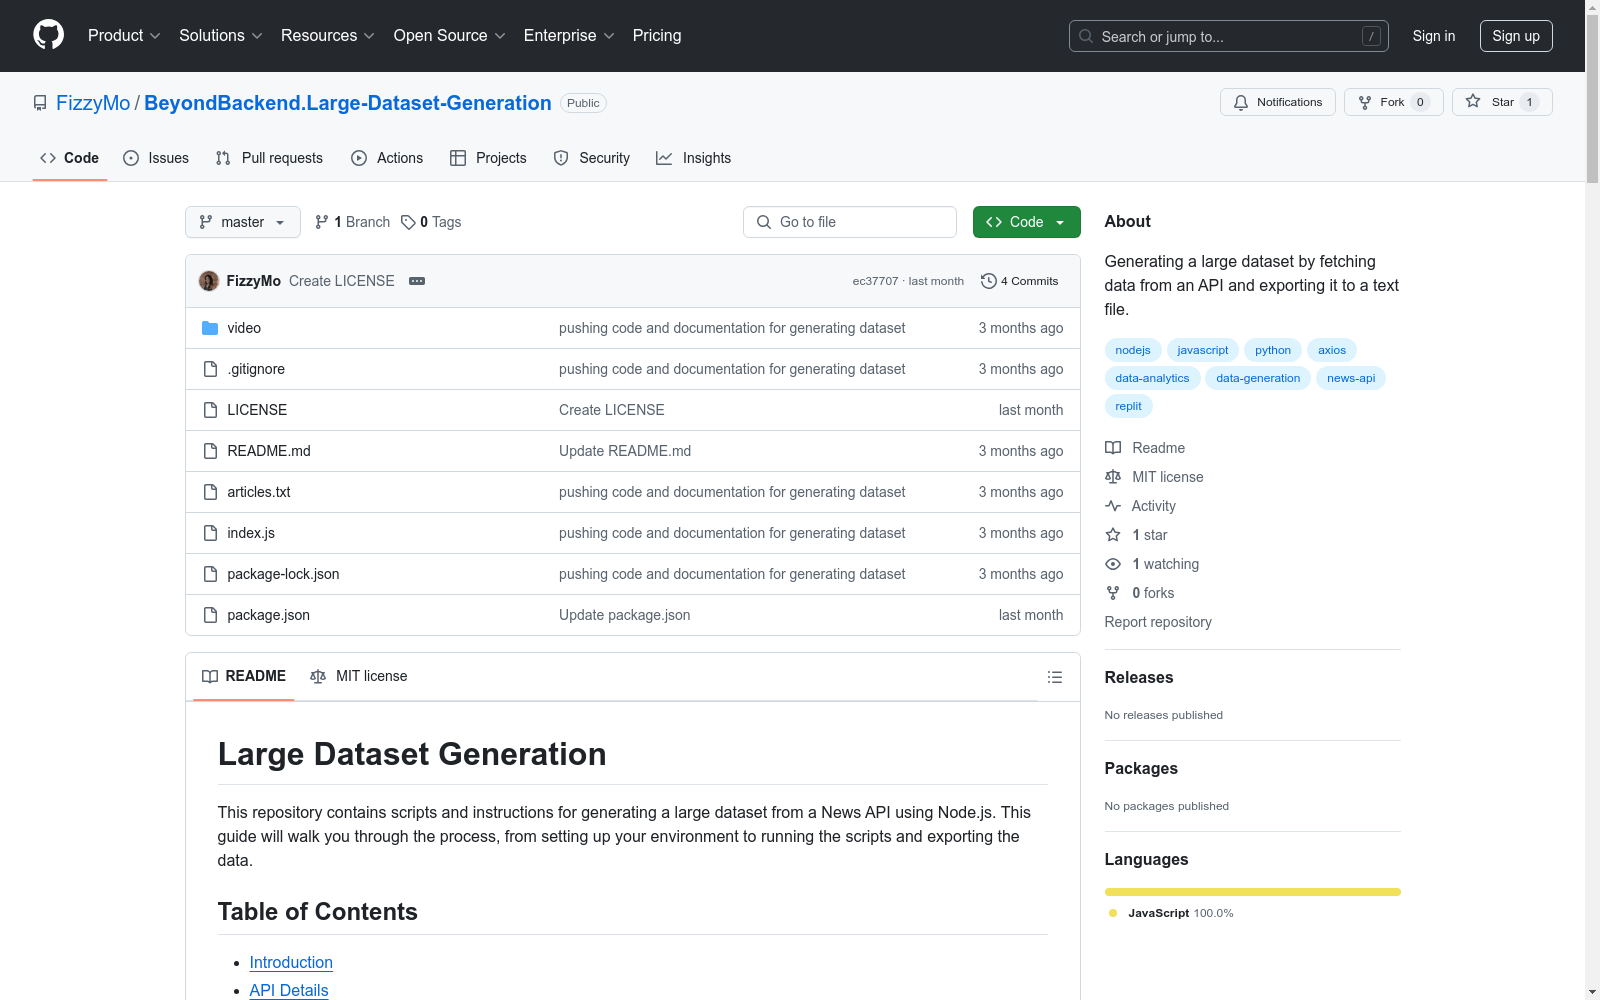Open the Update README.md commit message

(625, 451)
